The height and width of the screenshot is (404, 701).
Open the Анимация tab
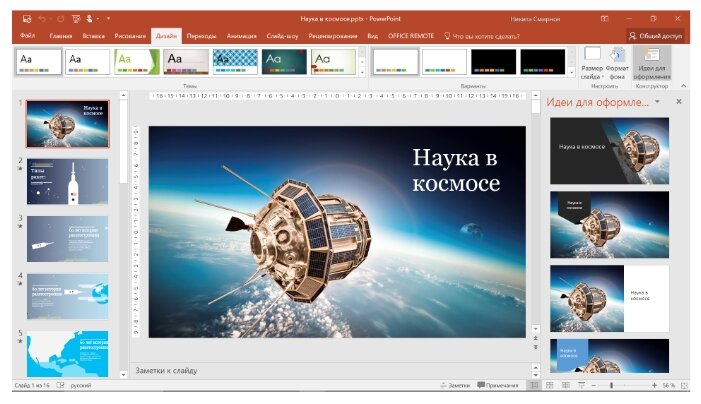click(x=241, y=36)
